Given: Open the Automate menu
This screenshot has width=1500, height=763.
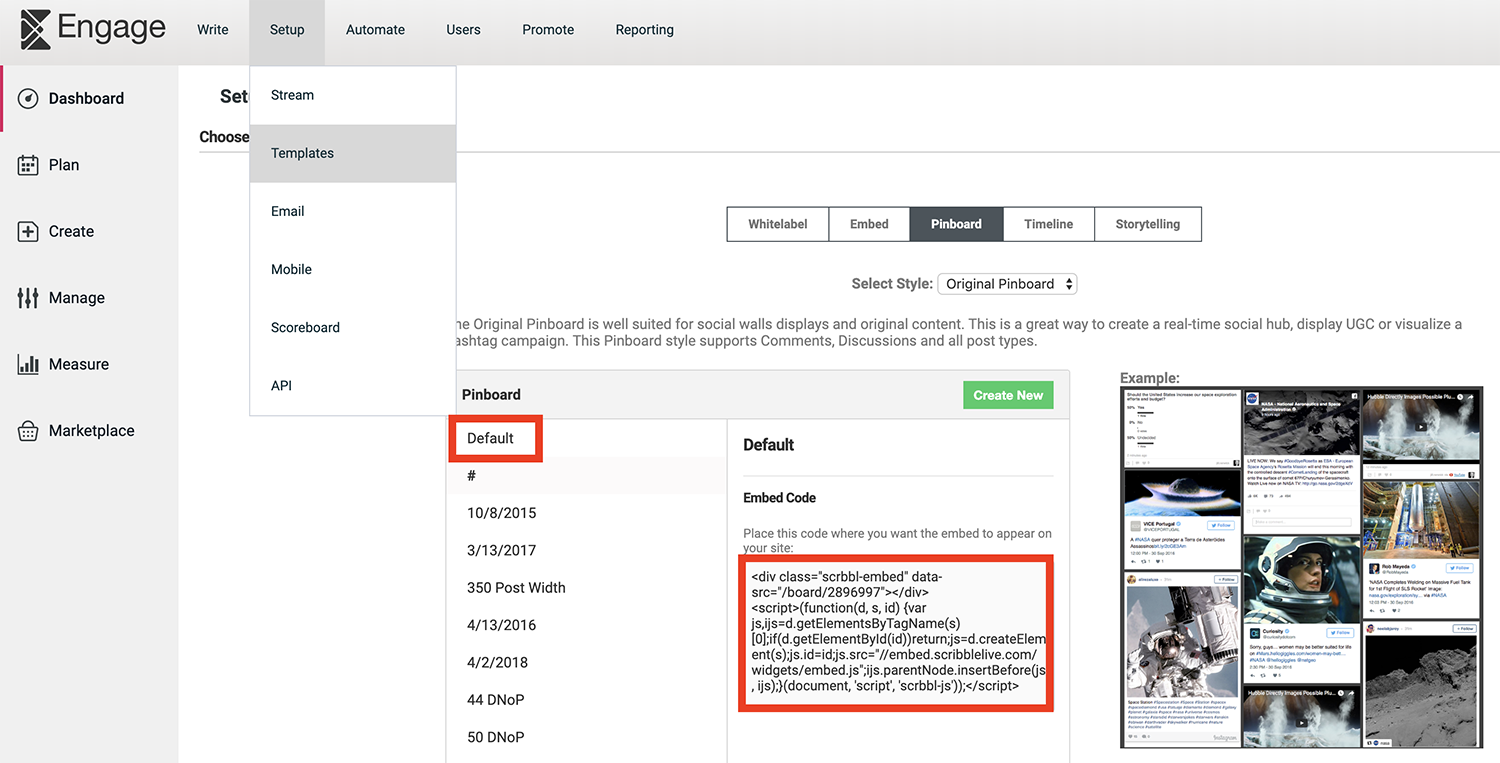Looking at the screenshot, I should (x=375, y=30).
